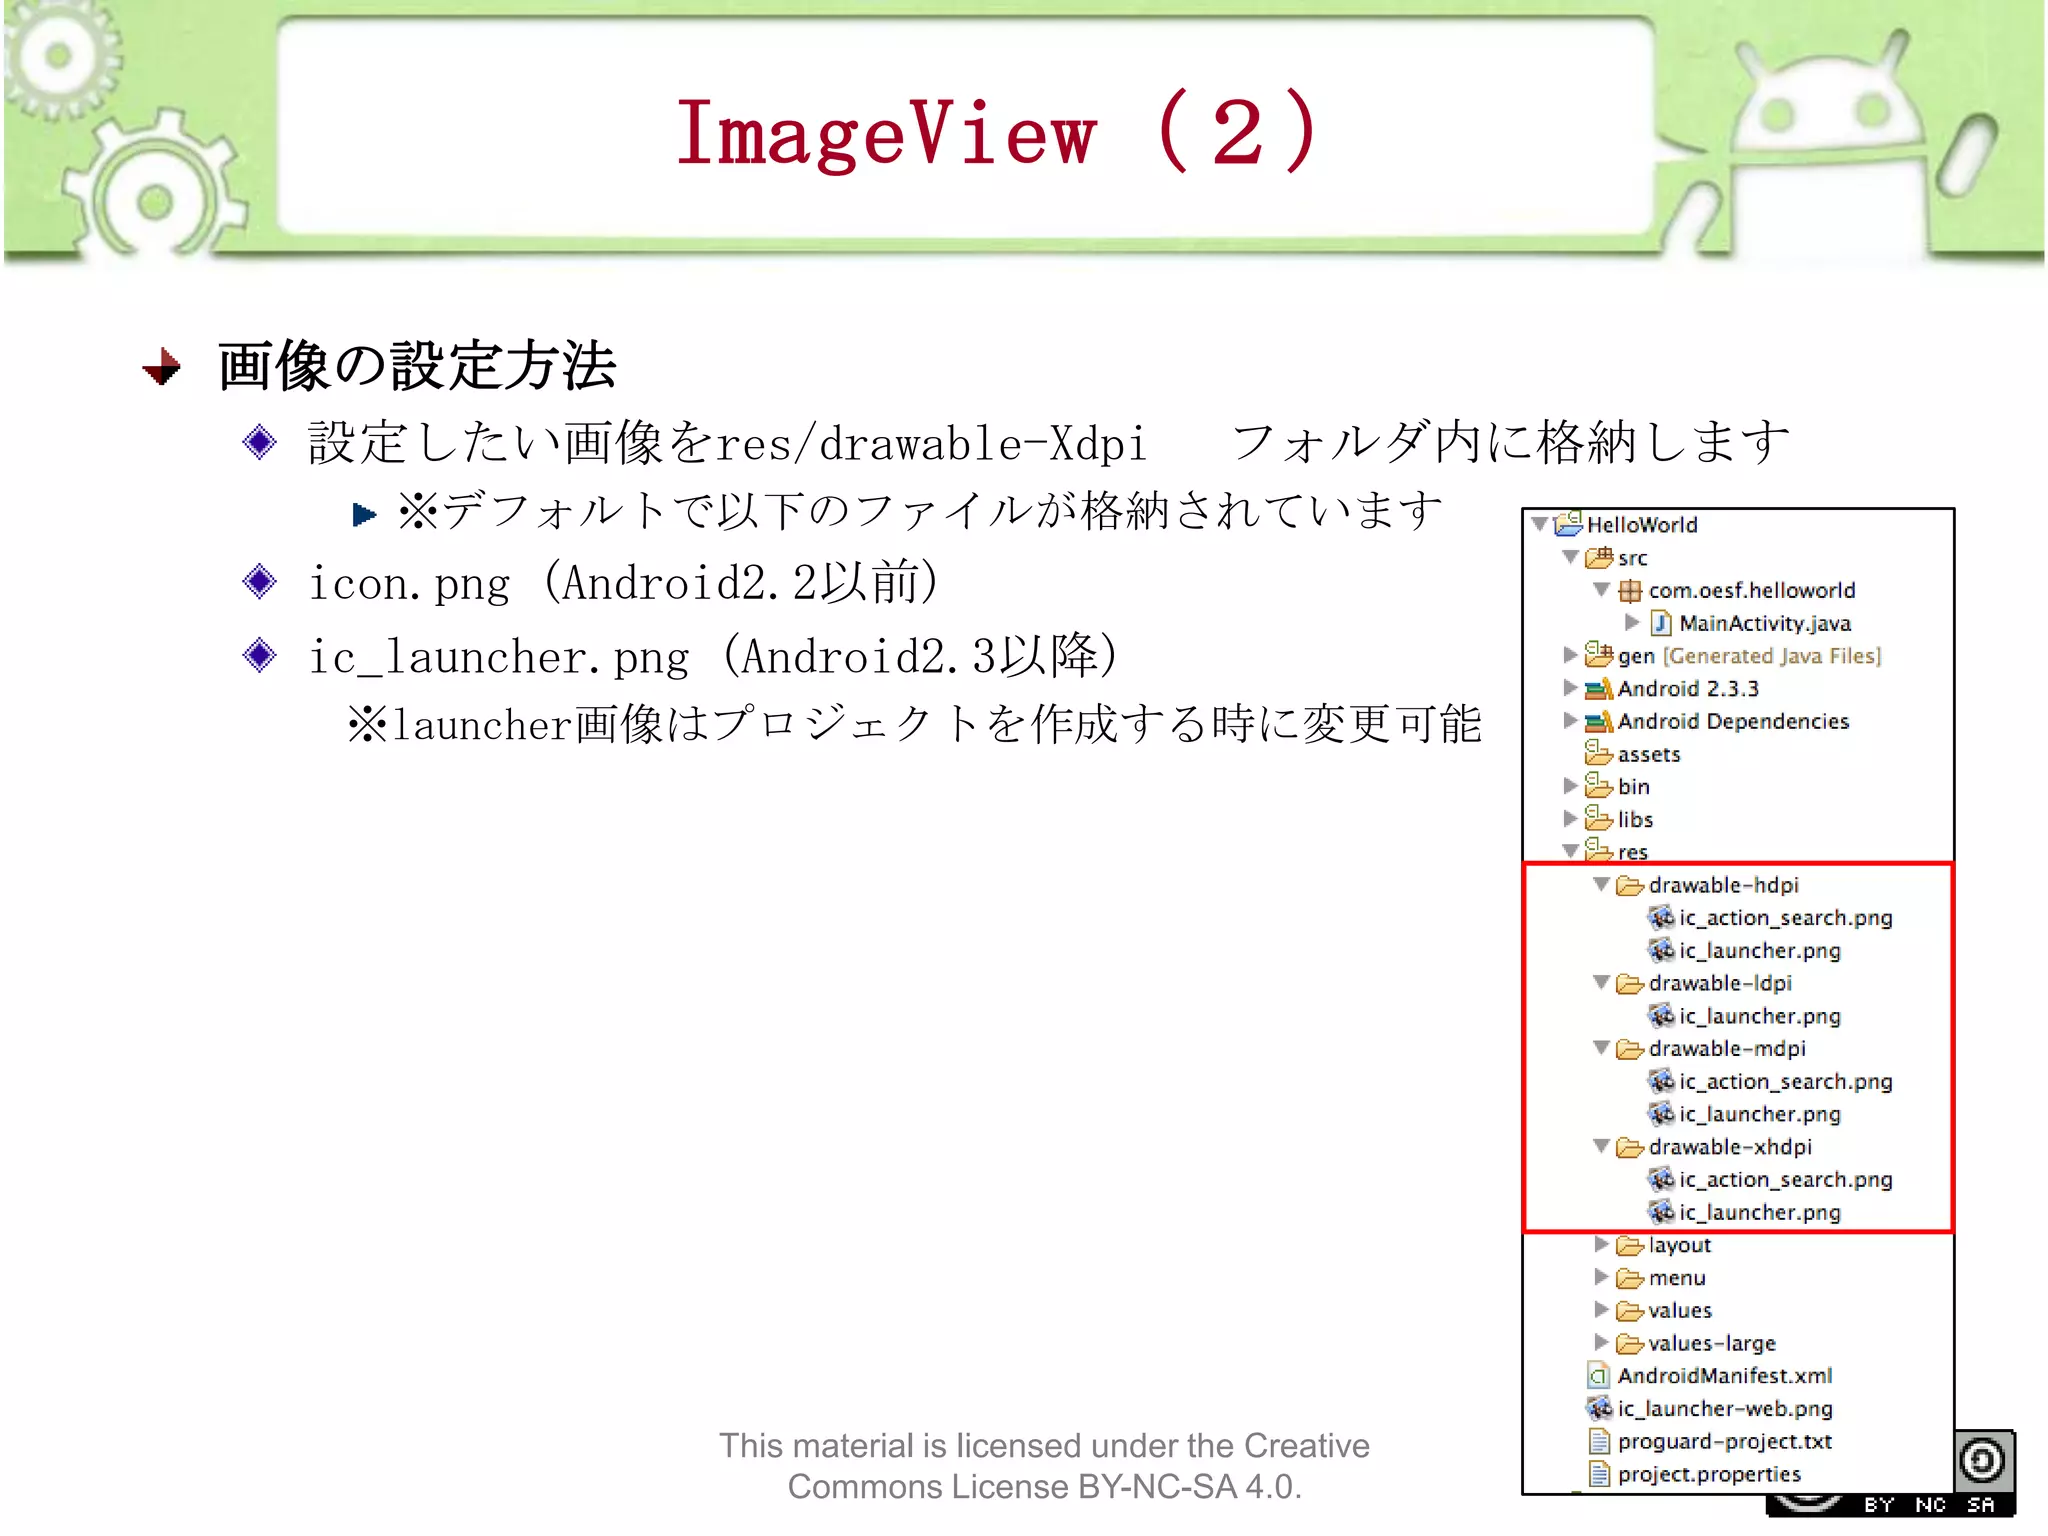Click the bin folder icon
Image resolution: width=2048 pixels, height=1536 pixels.
click(x=1598, y=786)
